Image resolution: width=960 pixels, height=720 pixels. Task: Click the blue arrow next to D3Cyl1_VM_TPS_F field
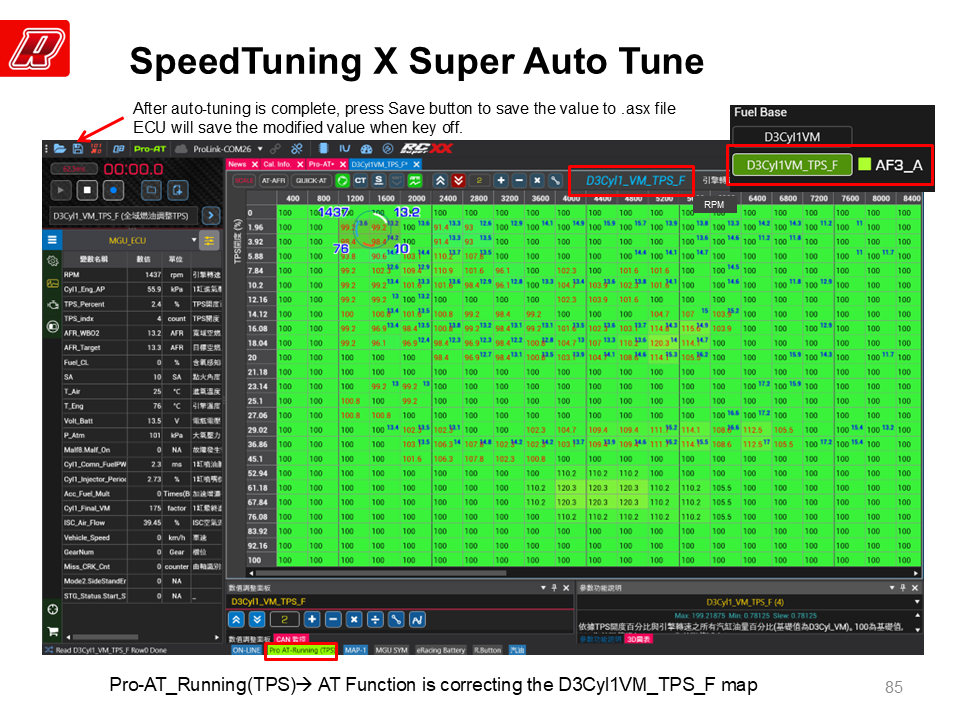point(211,216)
